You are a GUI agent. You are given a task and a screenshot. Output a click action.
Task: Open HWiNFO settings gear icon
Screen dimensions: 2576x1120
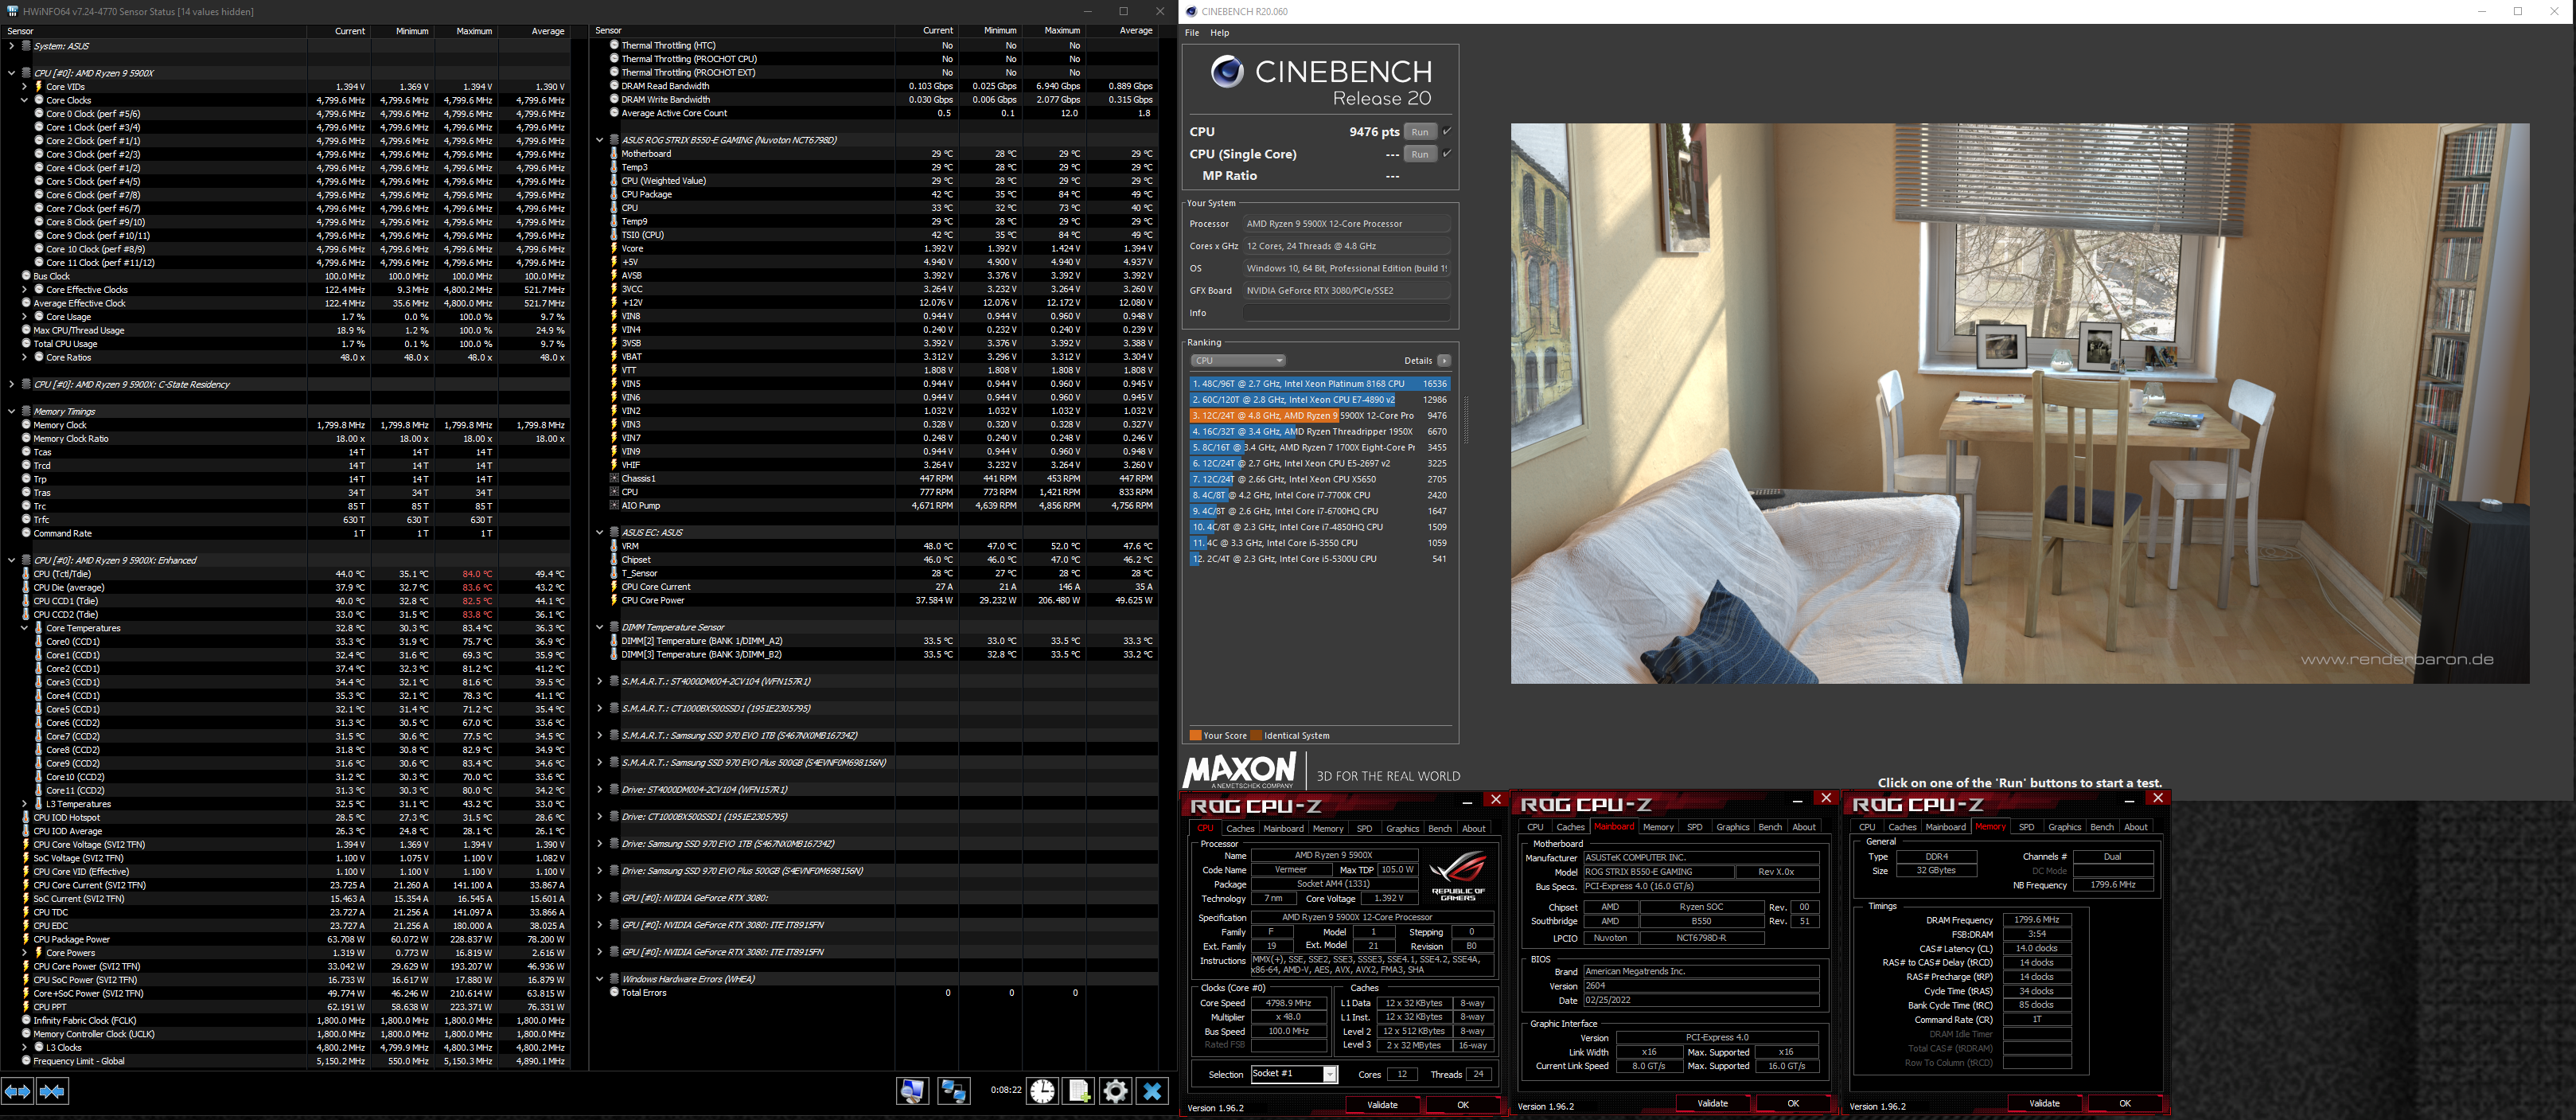tap(1115, 1091)
